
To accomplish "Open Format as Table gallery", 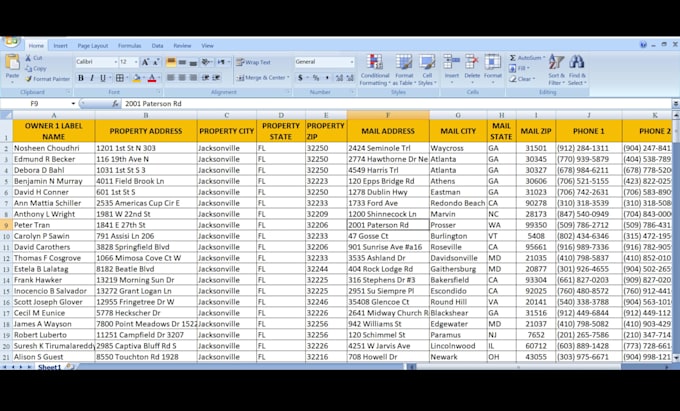I will click(x=404, y=70).
